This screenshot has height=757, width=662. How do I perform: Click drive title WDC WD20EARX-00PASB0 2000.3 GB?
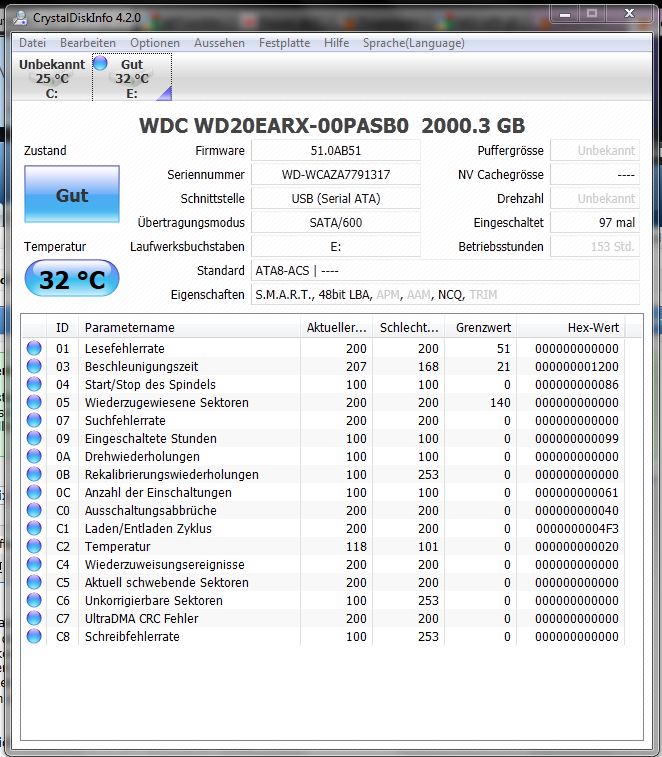tap(332, 126)
